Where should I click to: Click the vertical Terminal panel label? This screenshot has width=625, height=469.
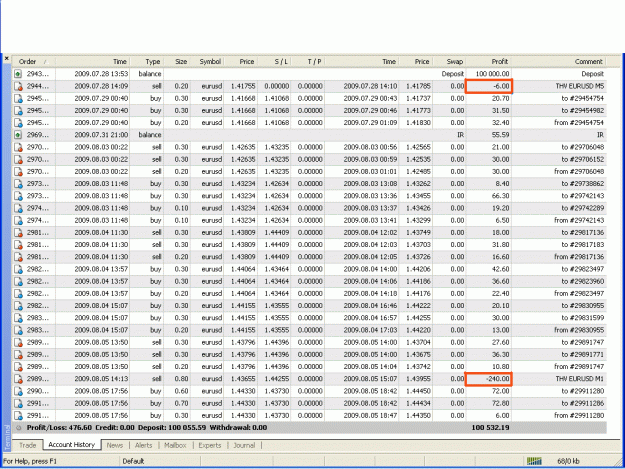pos(7,438)
